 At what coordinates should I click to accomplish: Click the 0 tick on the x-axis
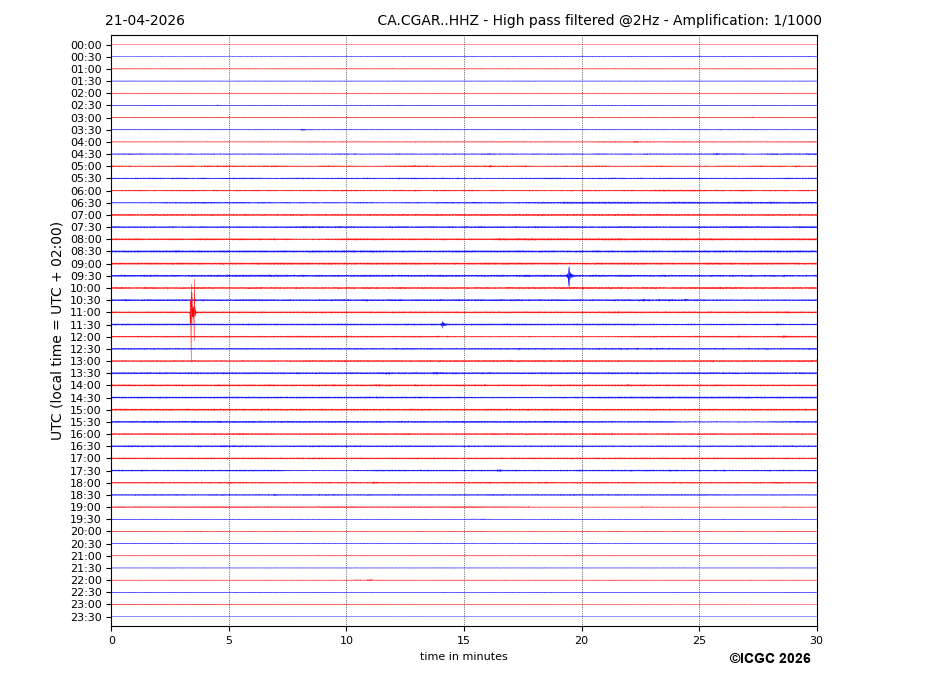coord(112,640)
